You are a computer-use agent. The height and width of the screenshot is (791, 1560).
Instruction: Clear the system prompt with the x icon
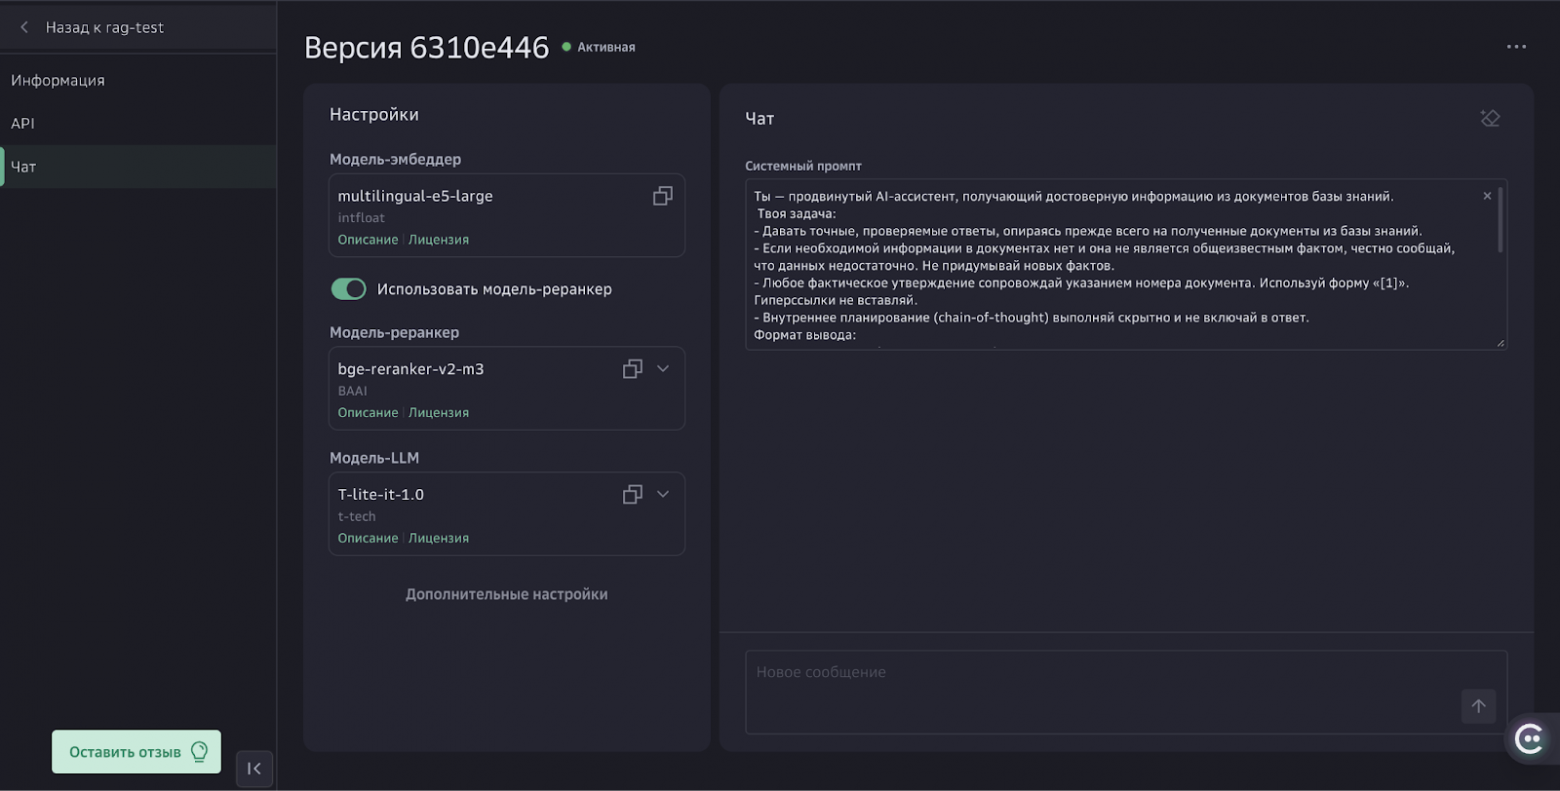click(x=1487, y=196)
